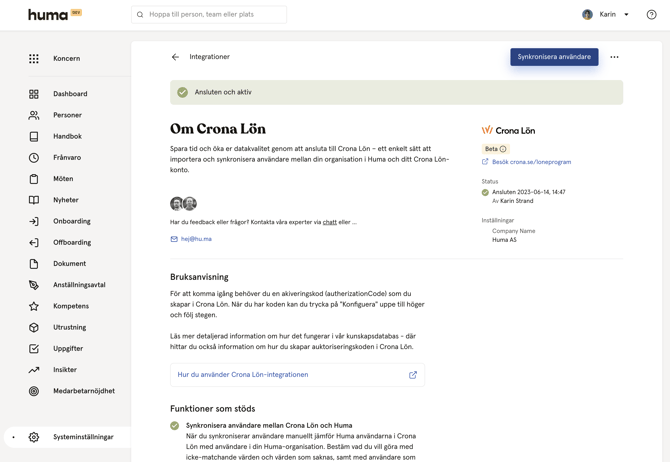Select Onboarding menu item

(x=72, y=221)
